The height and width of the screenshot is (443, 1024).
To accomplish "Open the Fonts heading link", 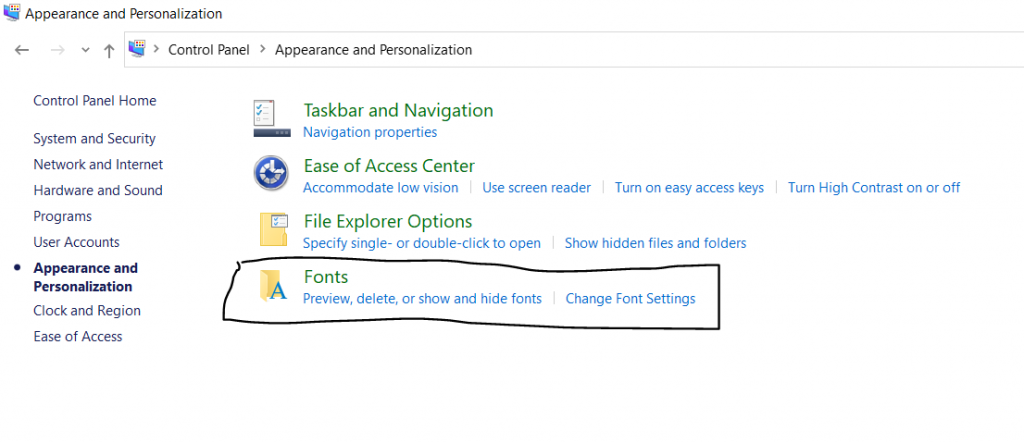I will 325,277.
